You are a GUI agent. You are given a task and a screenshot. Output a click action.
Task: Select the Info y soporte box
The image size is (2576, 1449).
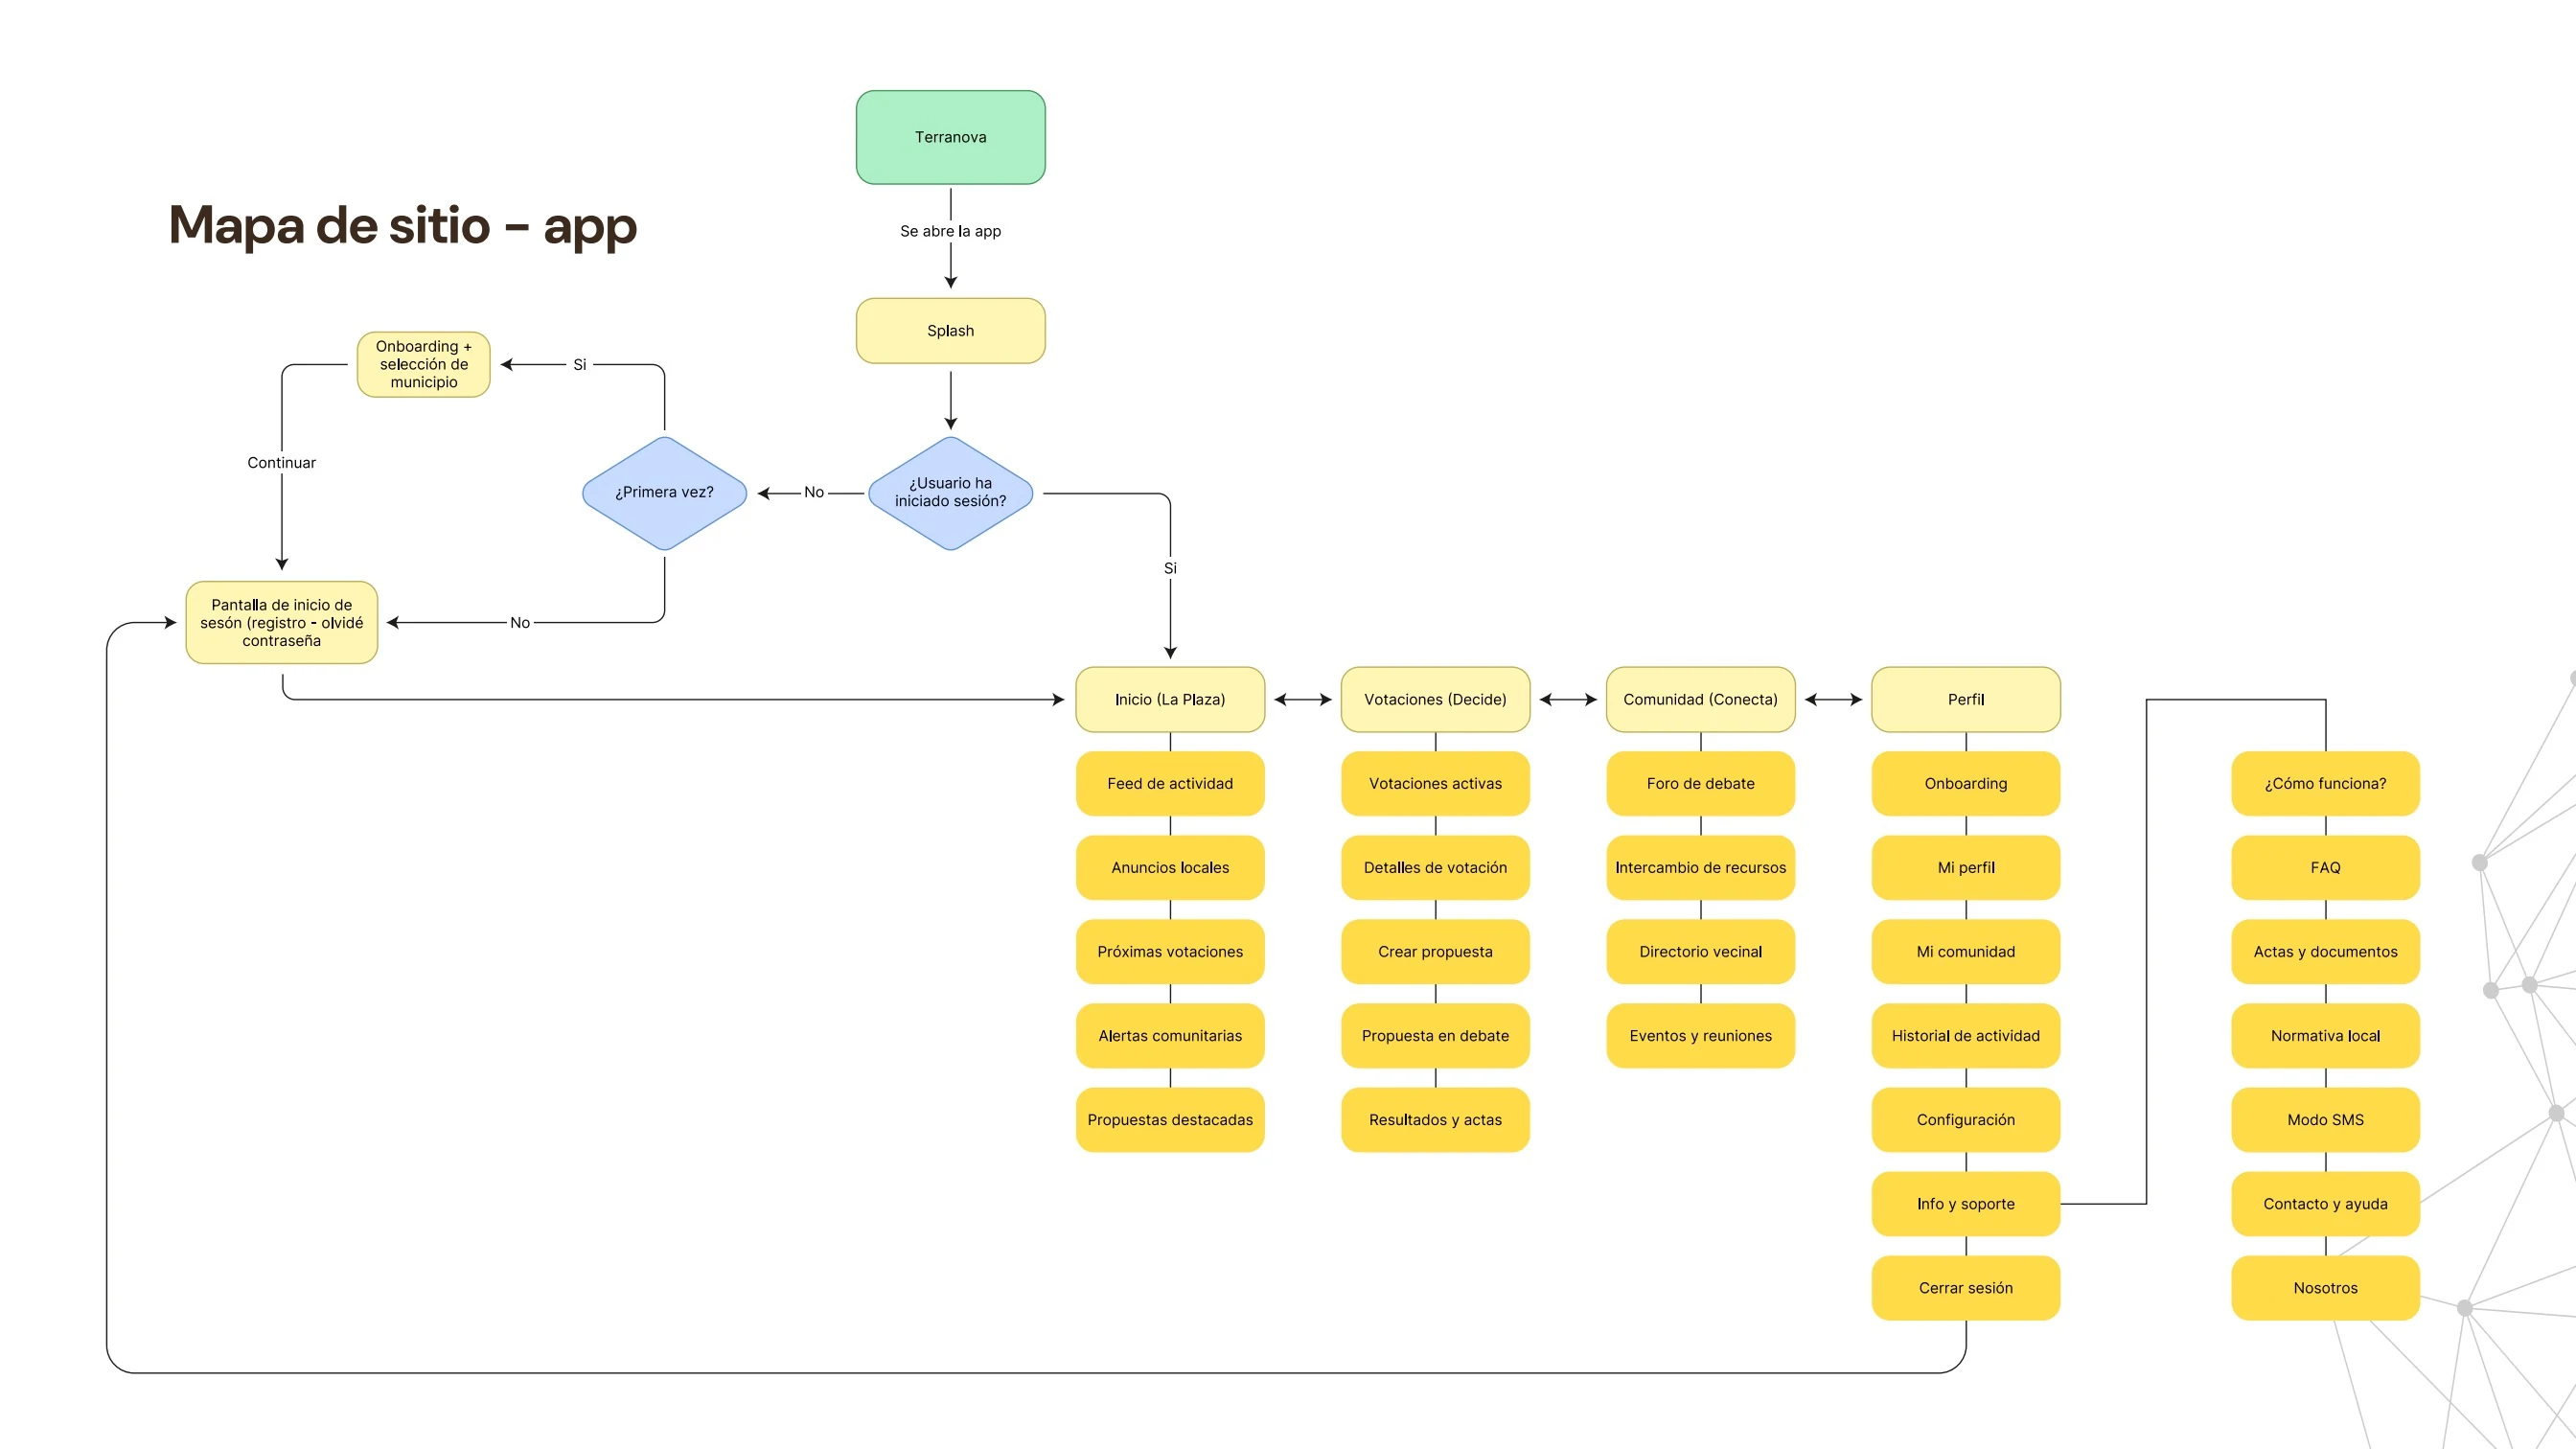coord(1966,1203)
